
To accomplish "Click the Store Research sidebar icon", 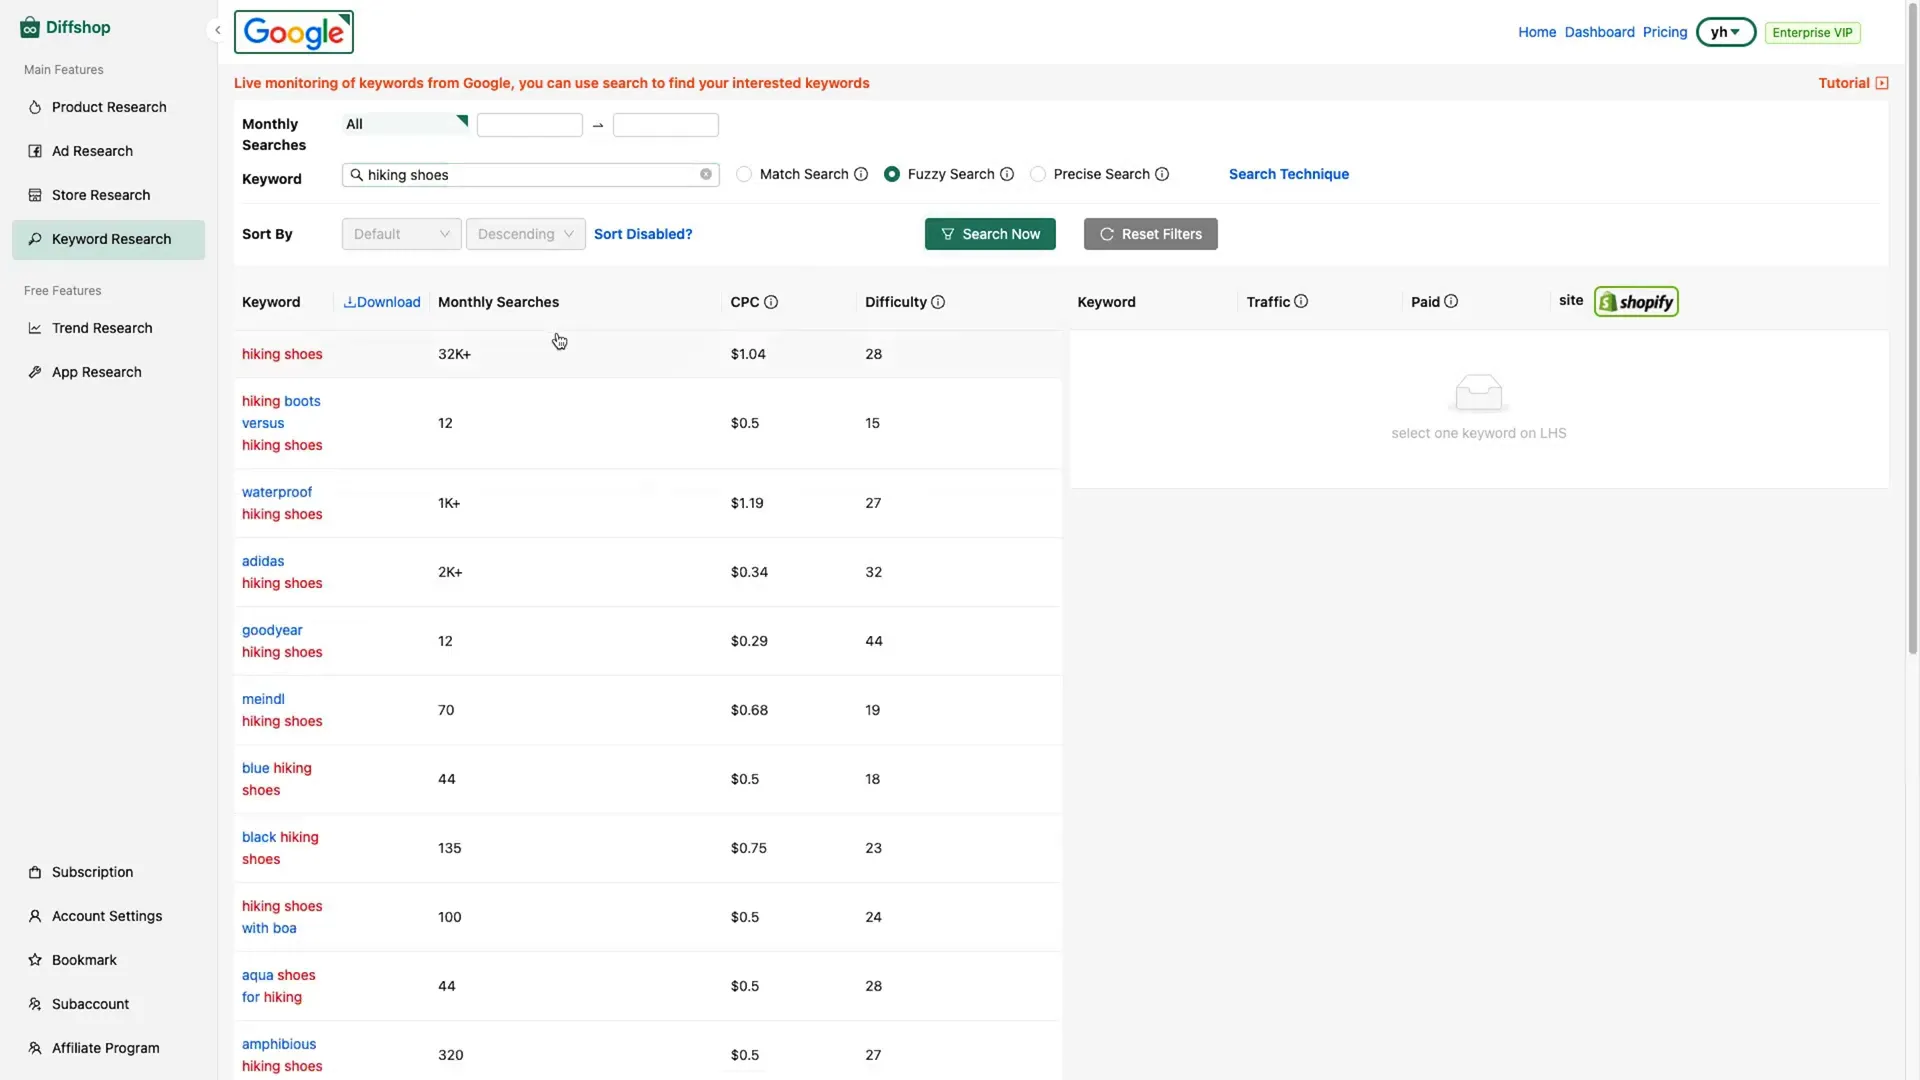I will 34,195.
